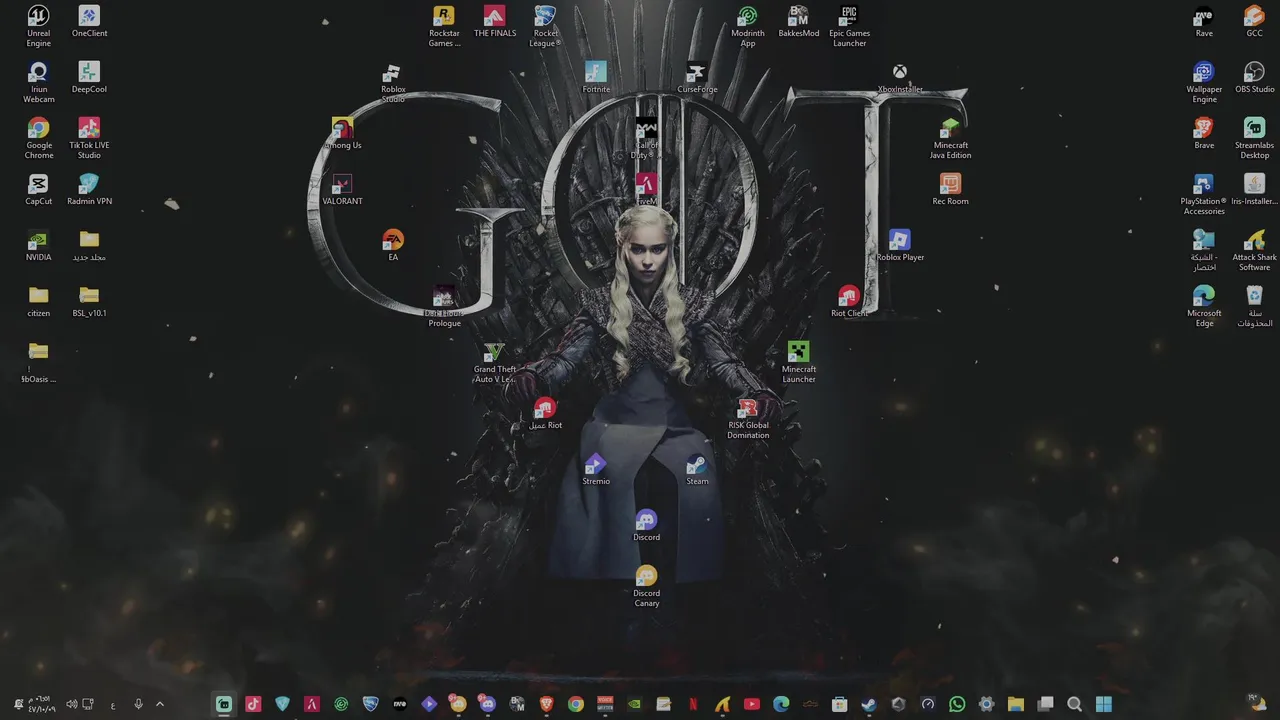Select the Iris-Installer icon
Image resolution: width=1280 pixels, height=720 pixels.
(x=1254, y=189)
